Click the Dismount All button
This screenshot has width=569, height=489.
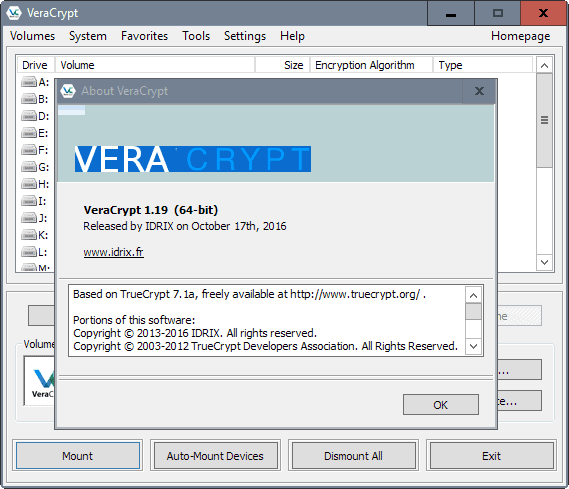tap(353, 456)
